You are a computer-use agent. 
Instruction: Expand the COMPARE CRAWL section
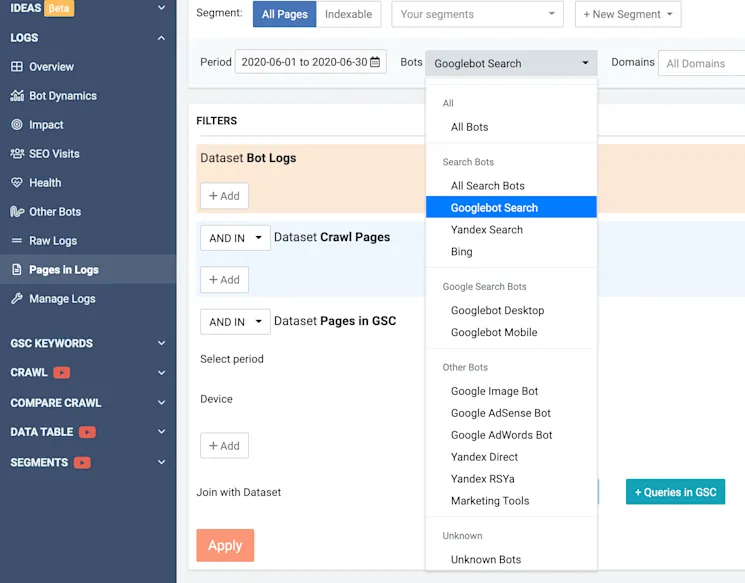(162, 402)
